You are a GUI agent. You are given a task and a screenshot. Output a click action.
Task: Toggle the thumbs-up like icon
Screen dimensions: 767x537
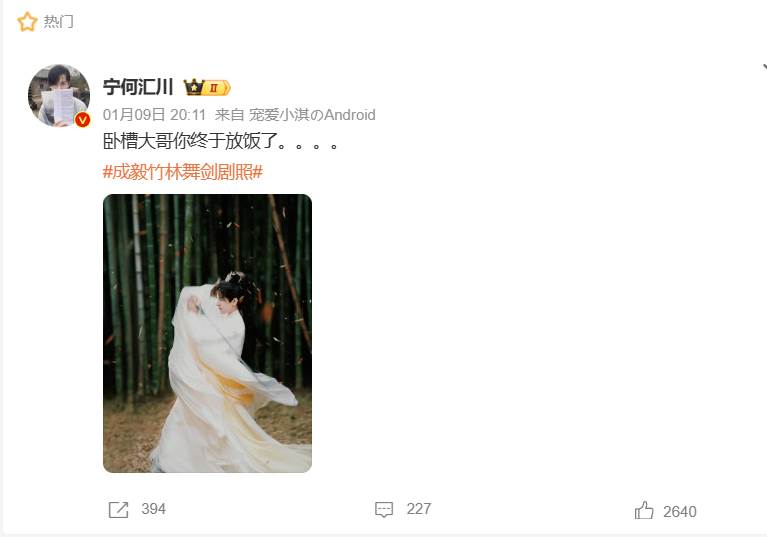(644, 511)
